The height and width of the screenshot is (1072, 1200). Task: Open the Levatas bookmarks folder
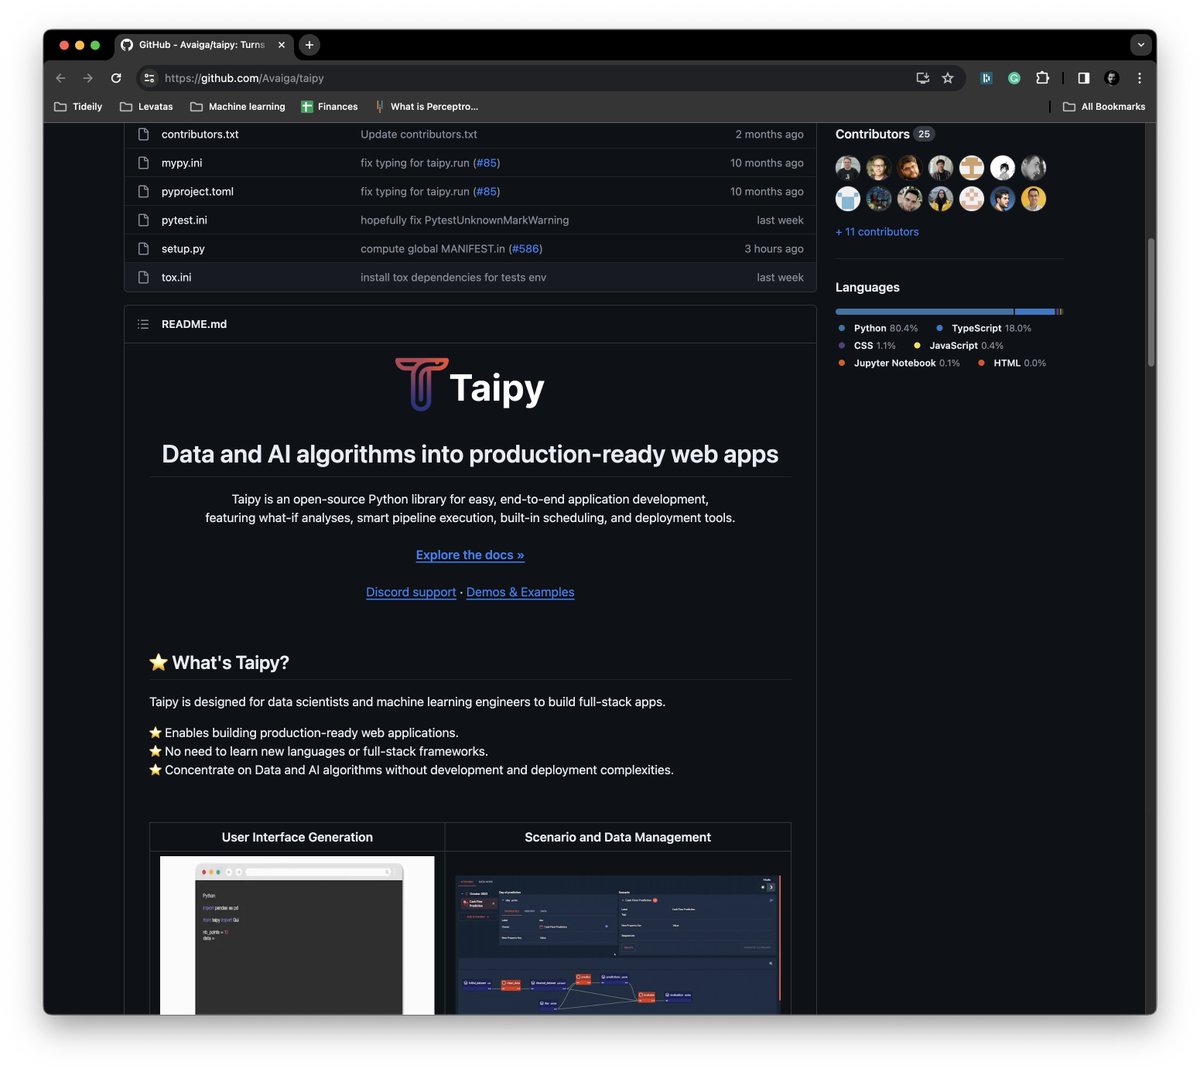(x=146, y=107)
